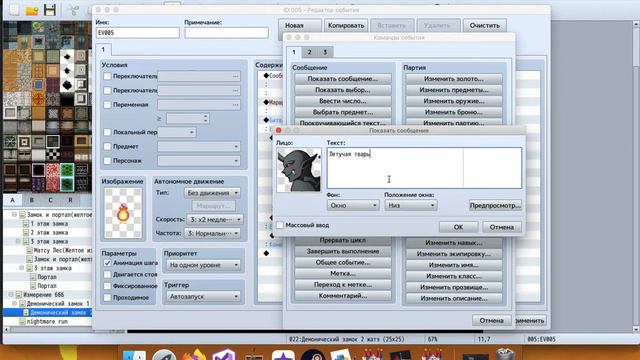The width and height of the screenshot is (640, 360).
Task: Open the 'Положение окна' dropdown showing 'Низ'
Action: [x=411, y=205]
